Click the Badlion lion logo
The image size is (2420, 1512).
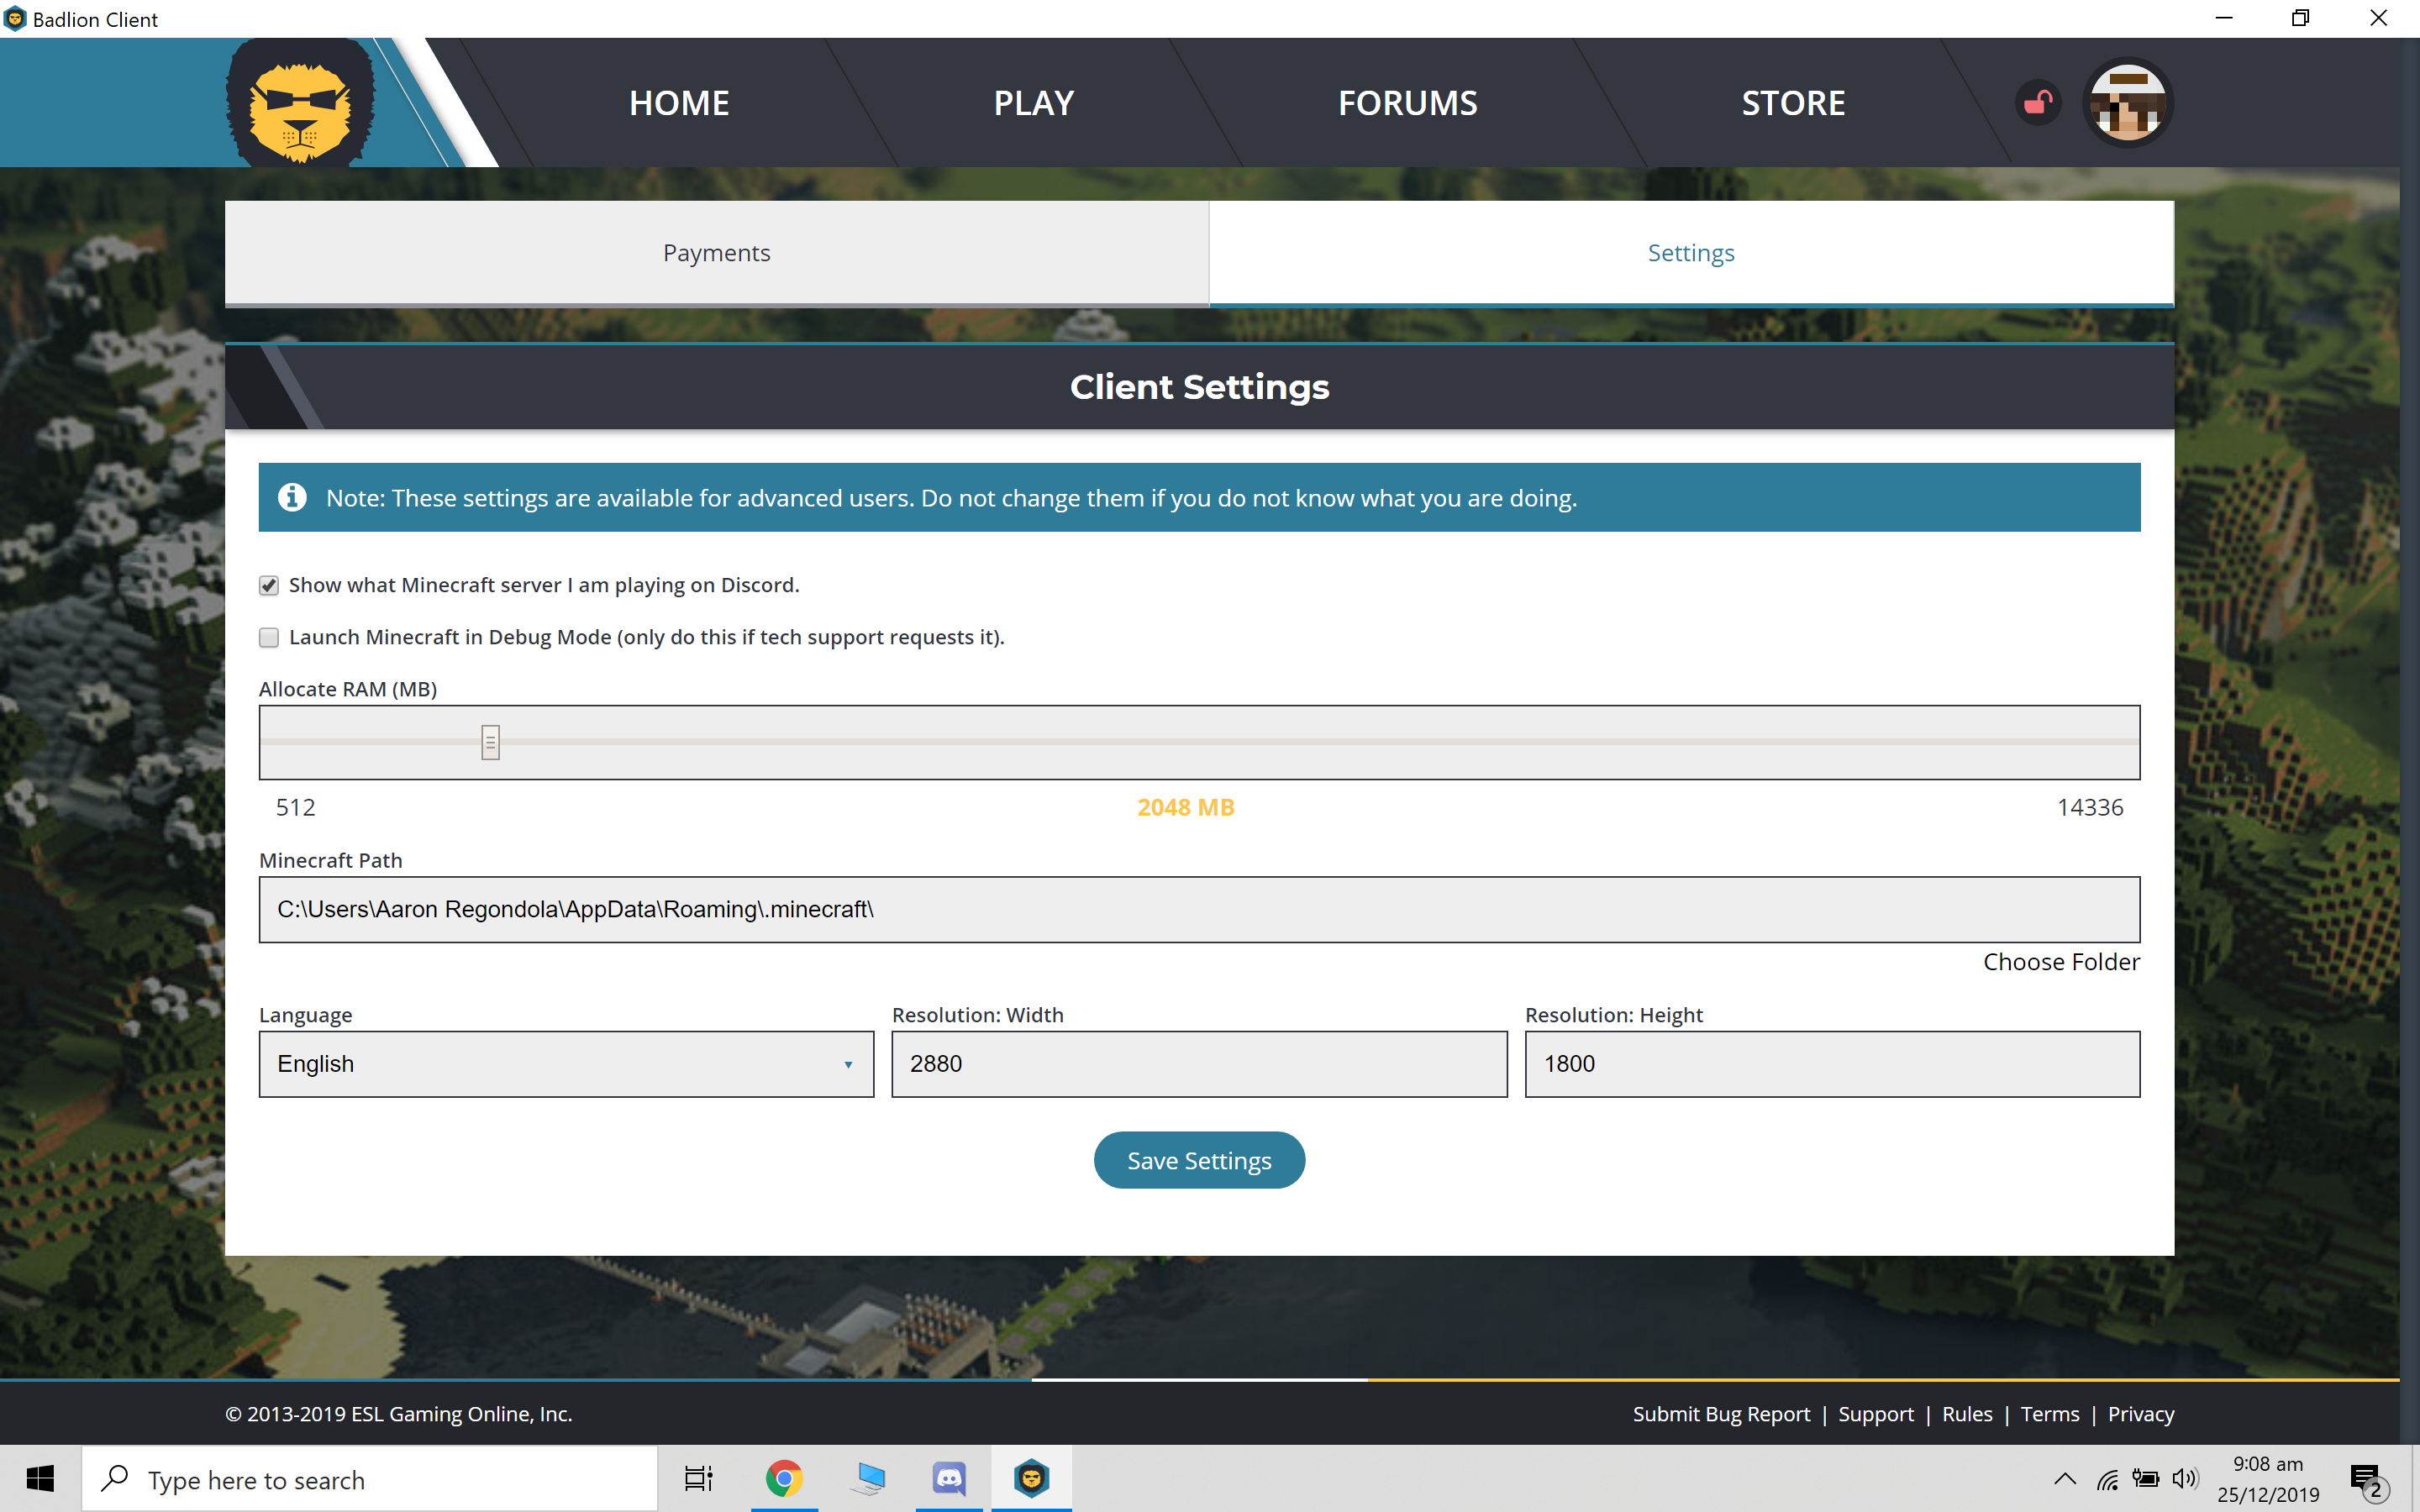coord(300,102)
